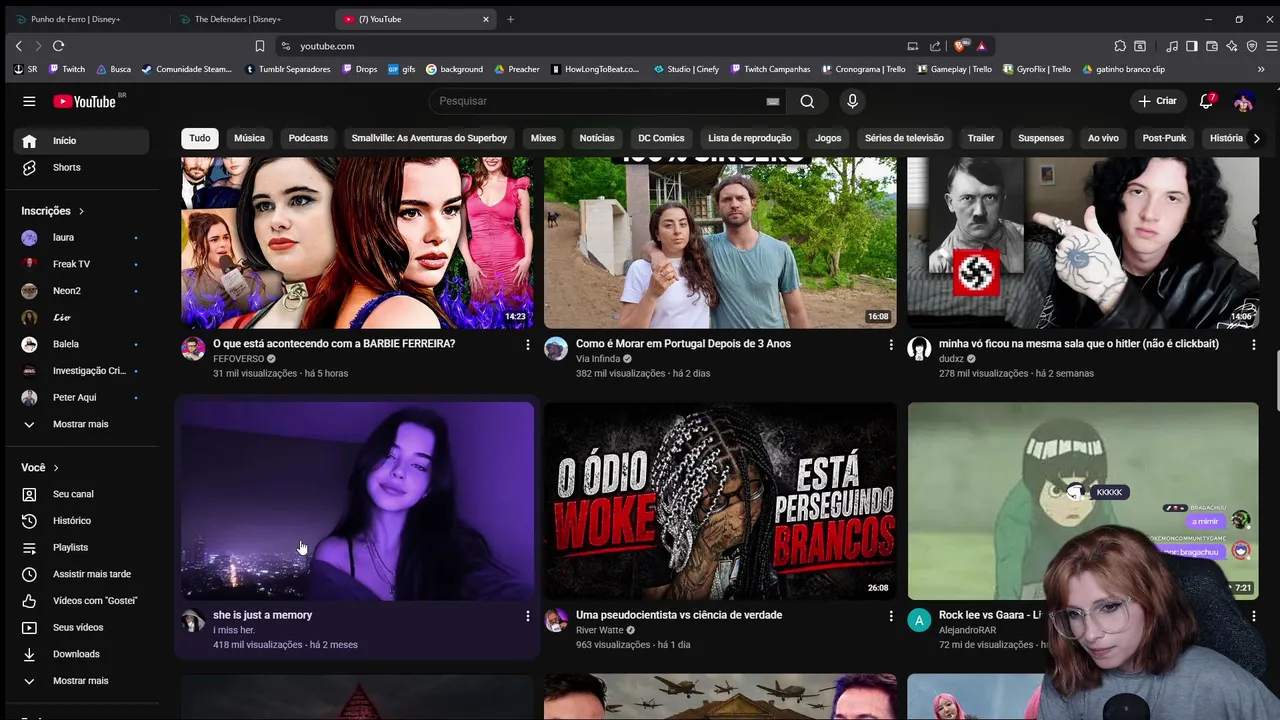Open the browser extensions puzzle icon
The height and width of the screenshot is (720, 1280).
(1120, 46)
